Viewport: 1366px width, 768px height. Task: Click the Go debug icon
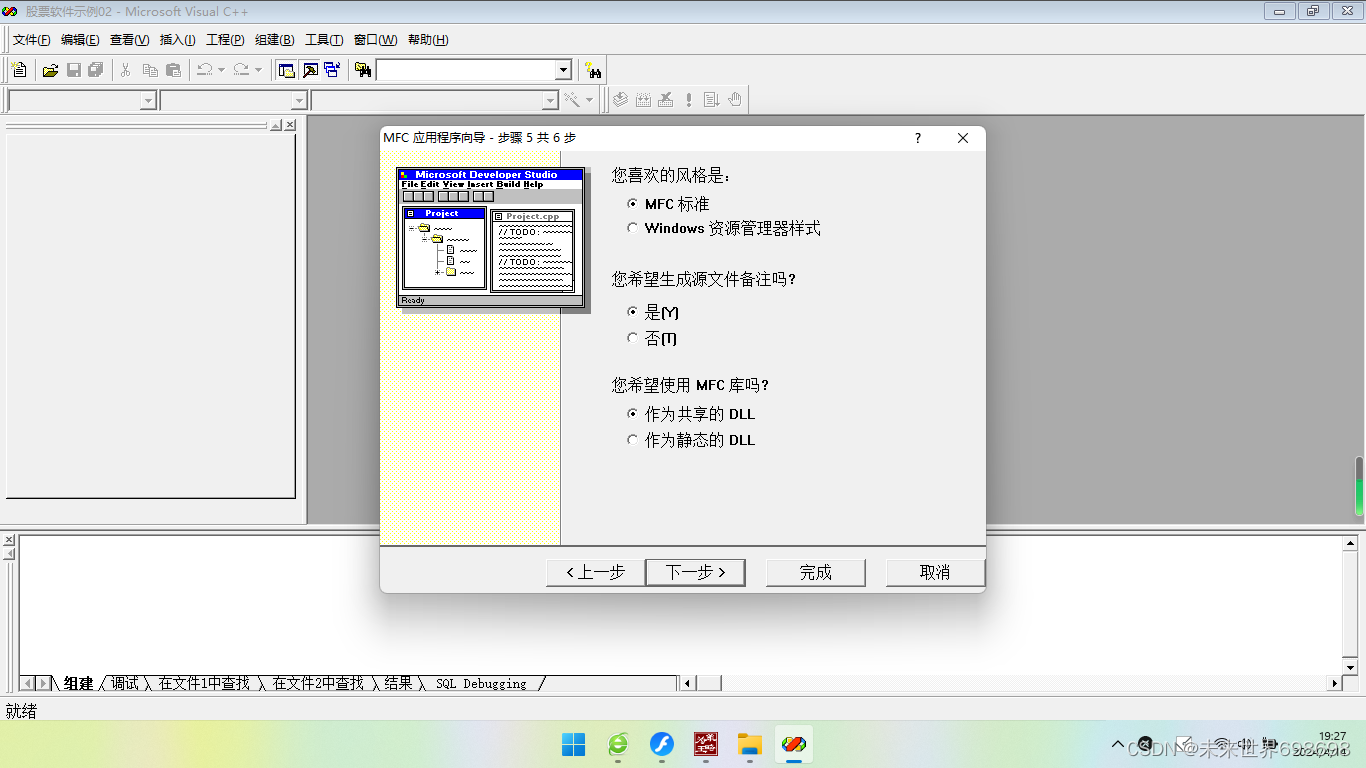point(711,100)
